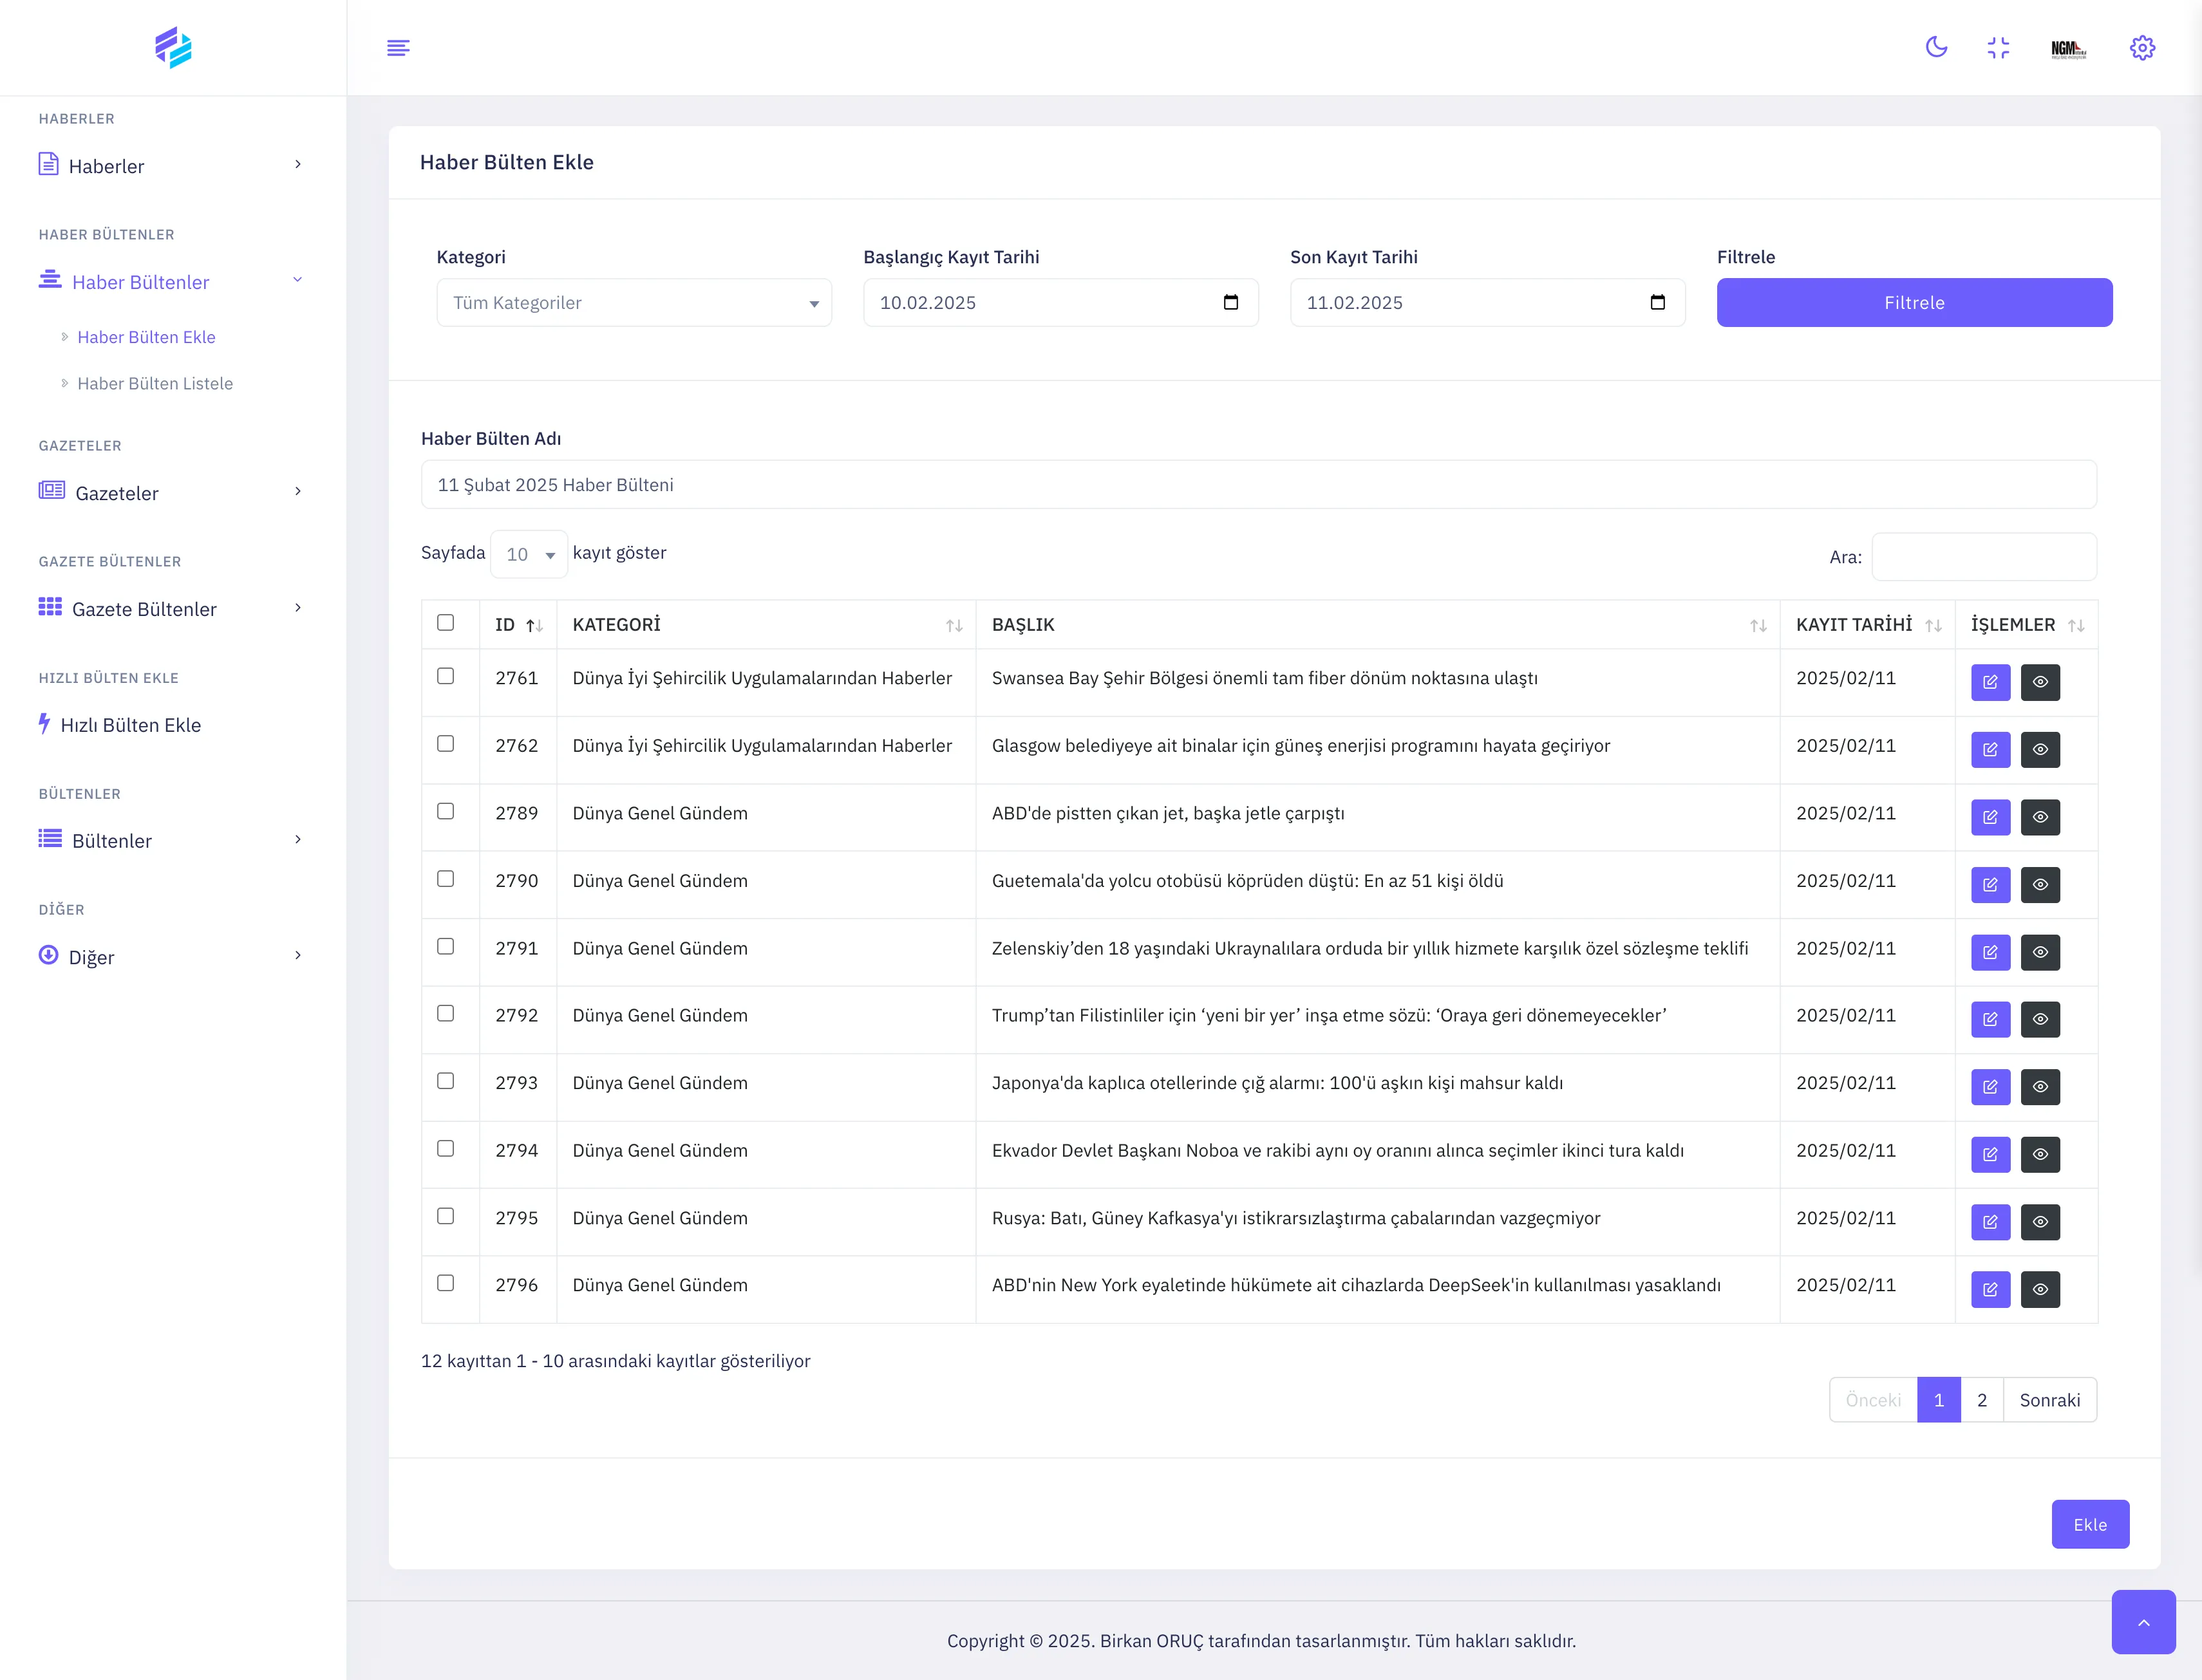Expand the Gazete Bültenler sidebar menu
The height and width of the screenshot is (1680, 2202).
(170, 609)
